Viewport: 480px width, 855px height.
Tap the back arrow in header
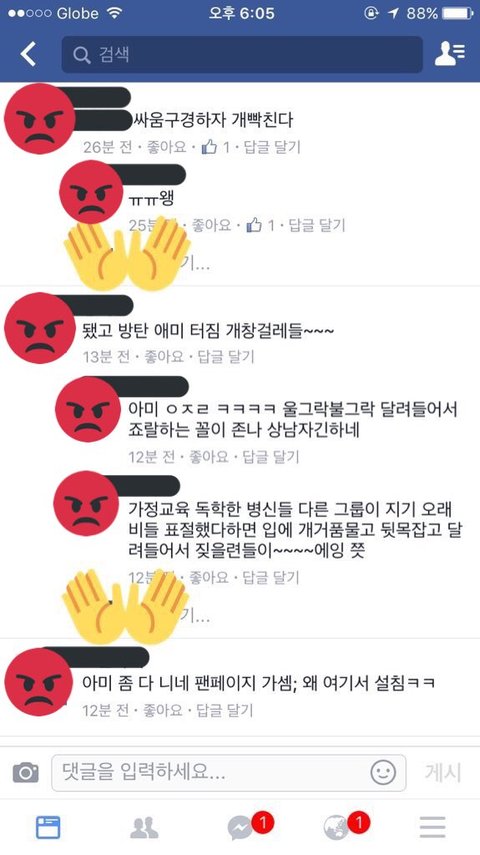tap(28, 54)
